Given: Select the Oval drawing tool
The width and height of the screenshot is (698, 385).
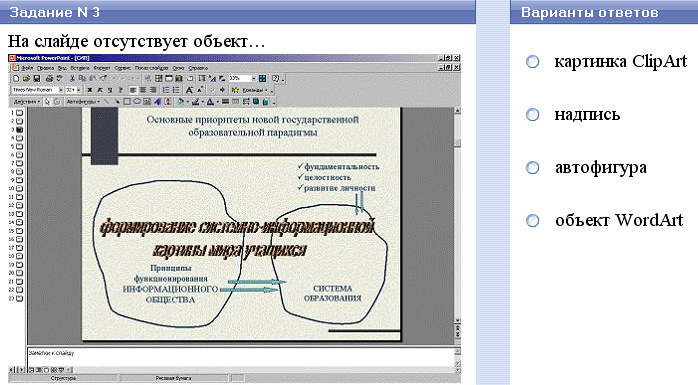Looking at the screenshot, I should [x=137, y=101].
